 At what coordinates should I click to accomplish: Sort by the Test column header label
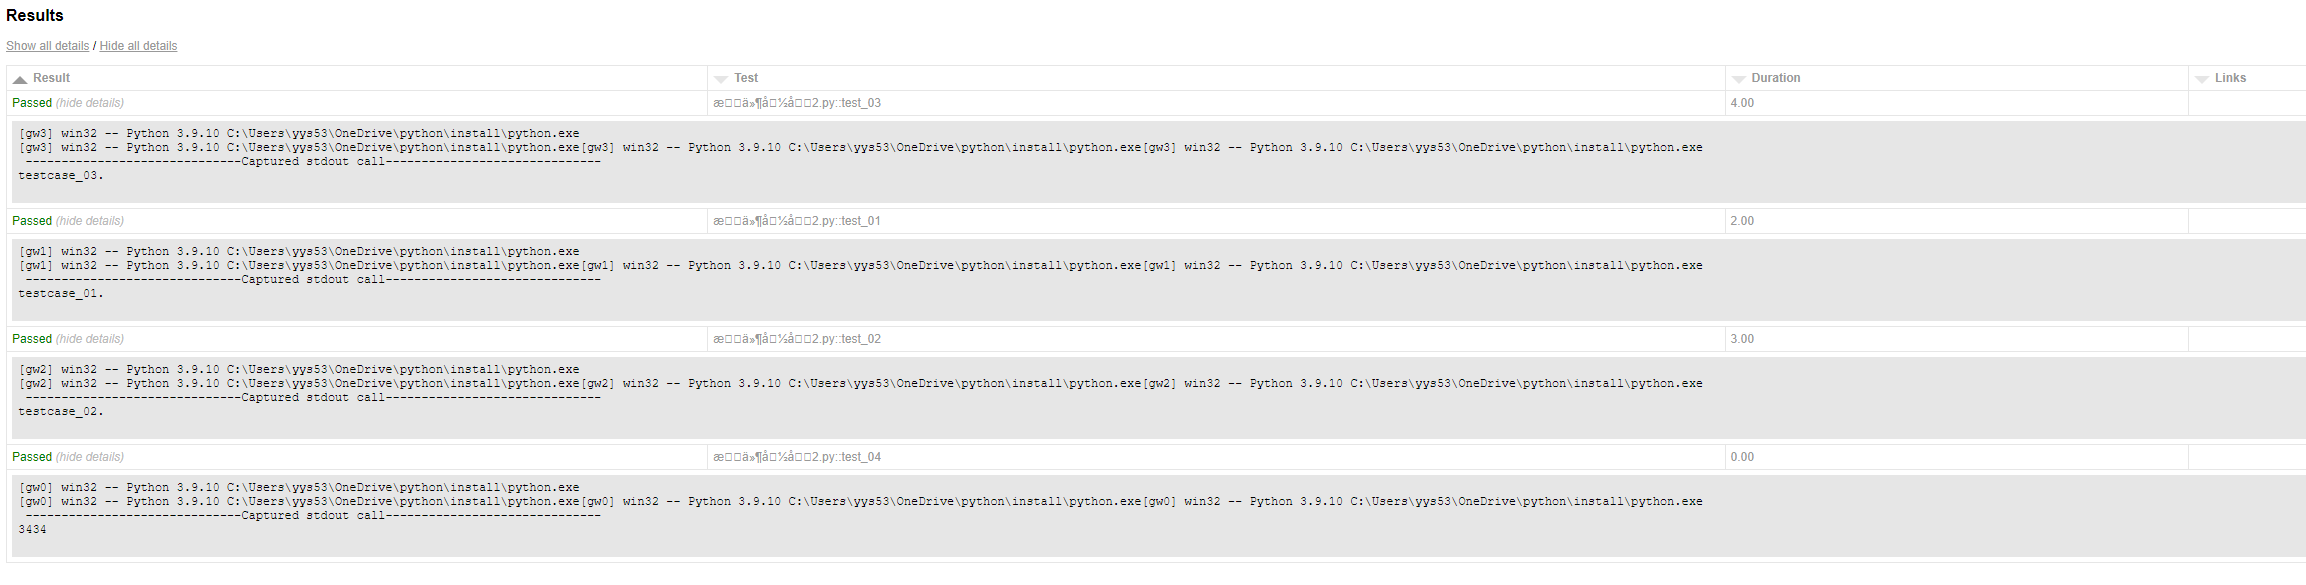[746, 78]
